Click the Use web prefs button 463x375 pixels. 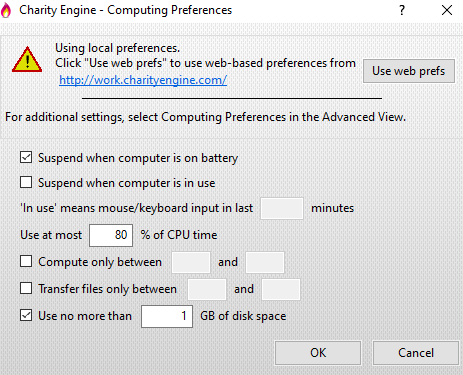[x=409, y=71]
